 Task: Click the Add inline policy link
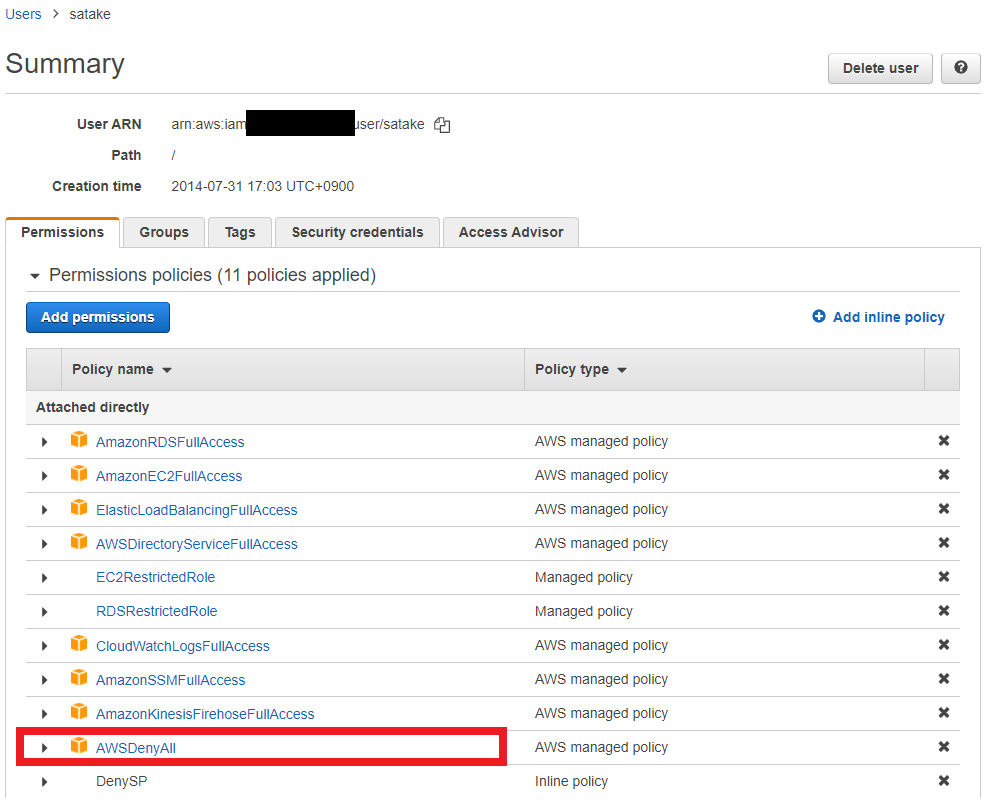(888, 317)
